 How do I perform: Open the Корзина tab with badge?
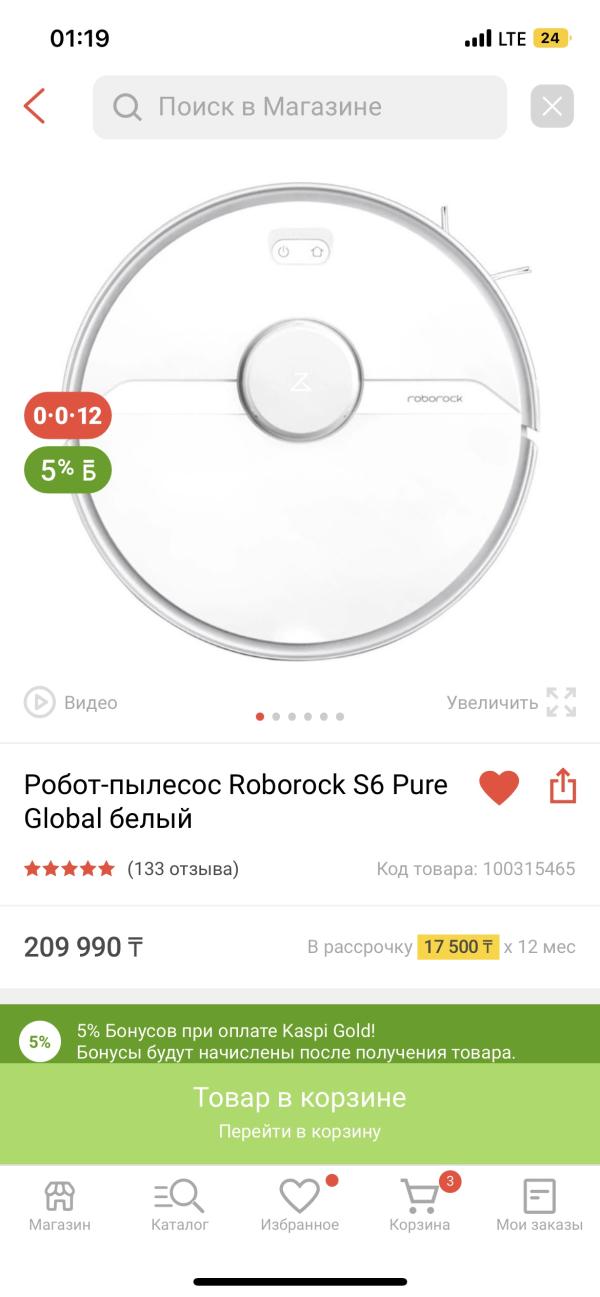coord(420,1205)
